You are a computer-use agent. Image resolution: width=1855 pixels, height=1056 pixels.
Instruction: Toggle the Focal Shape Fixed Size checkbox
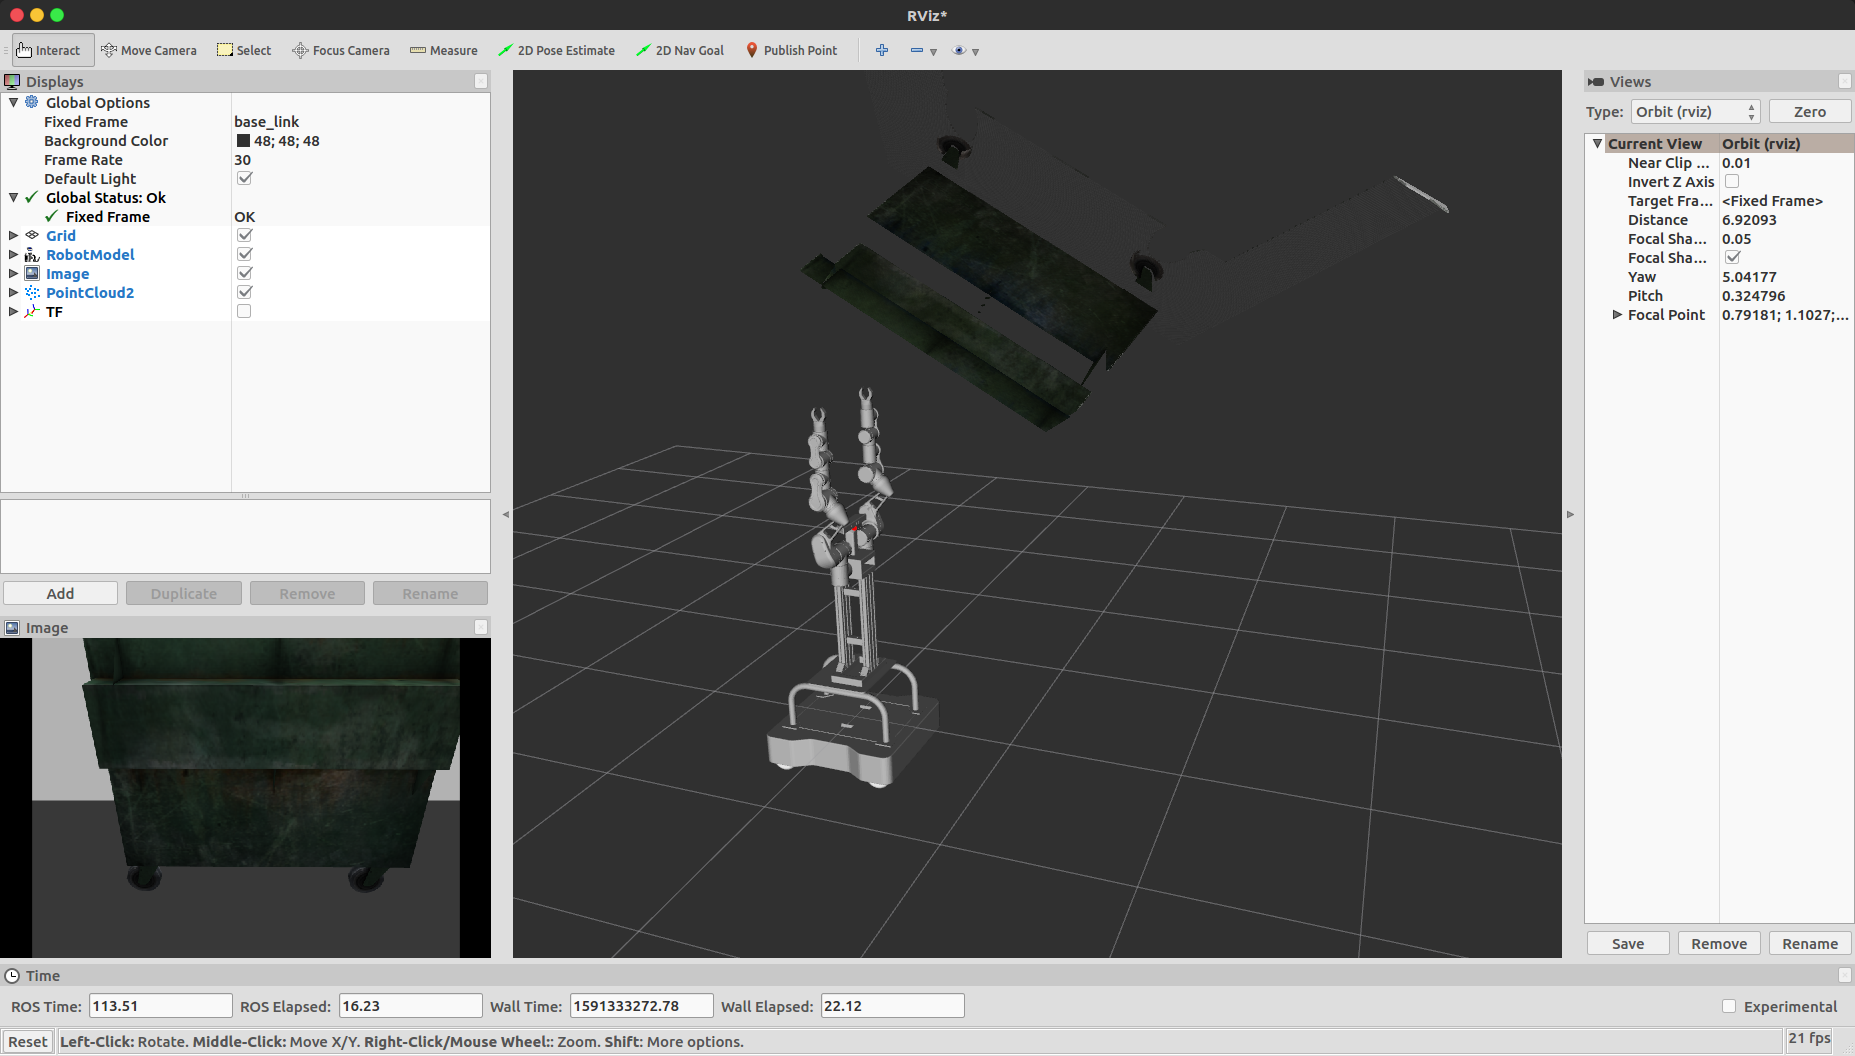tap(1733, 257)
